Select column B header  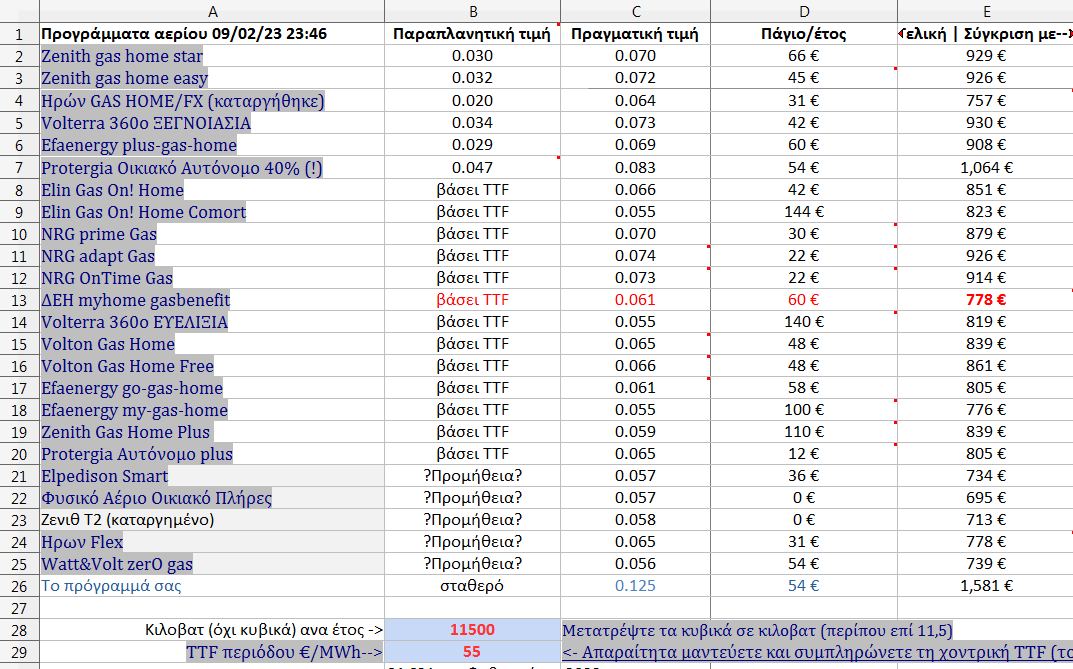click(x=472, y=11)
